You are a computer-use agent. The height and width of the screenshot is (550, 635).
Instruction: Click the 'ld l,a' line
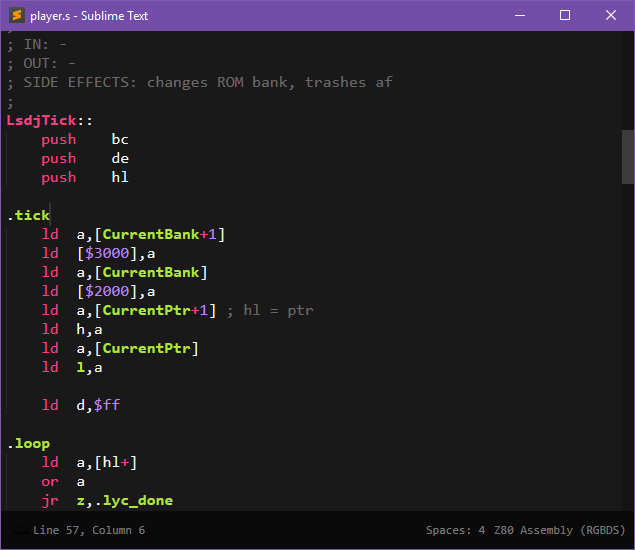coord(72,367)
